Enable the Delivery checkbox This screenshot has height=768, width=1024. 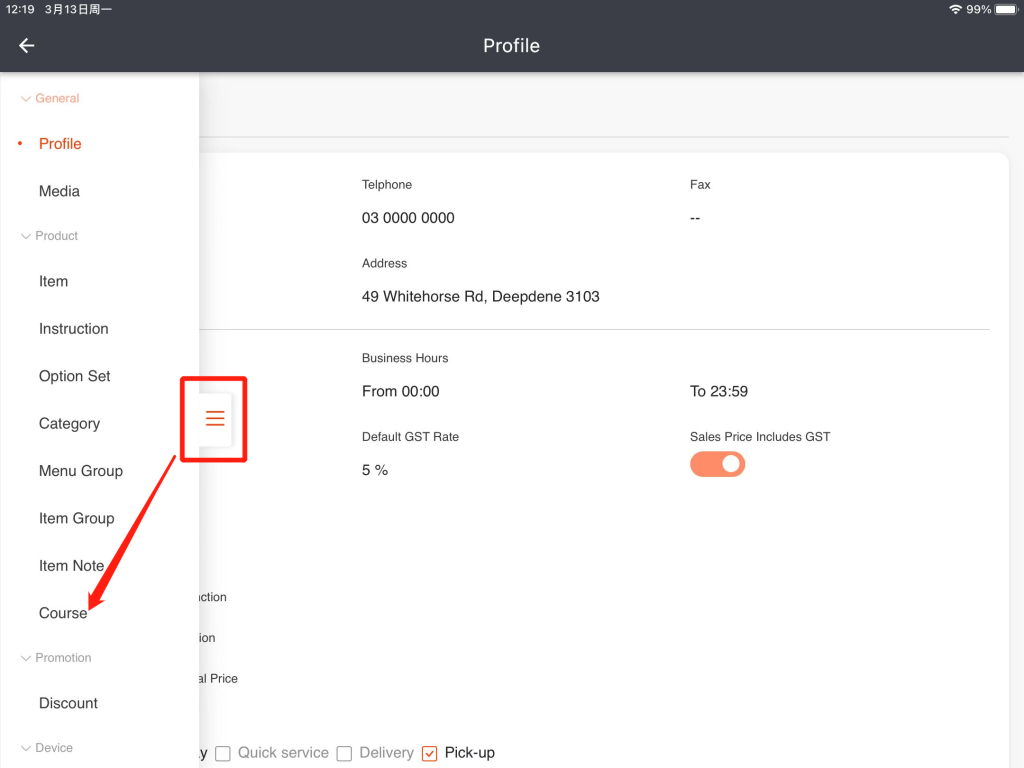[x=344, y=753]
